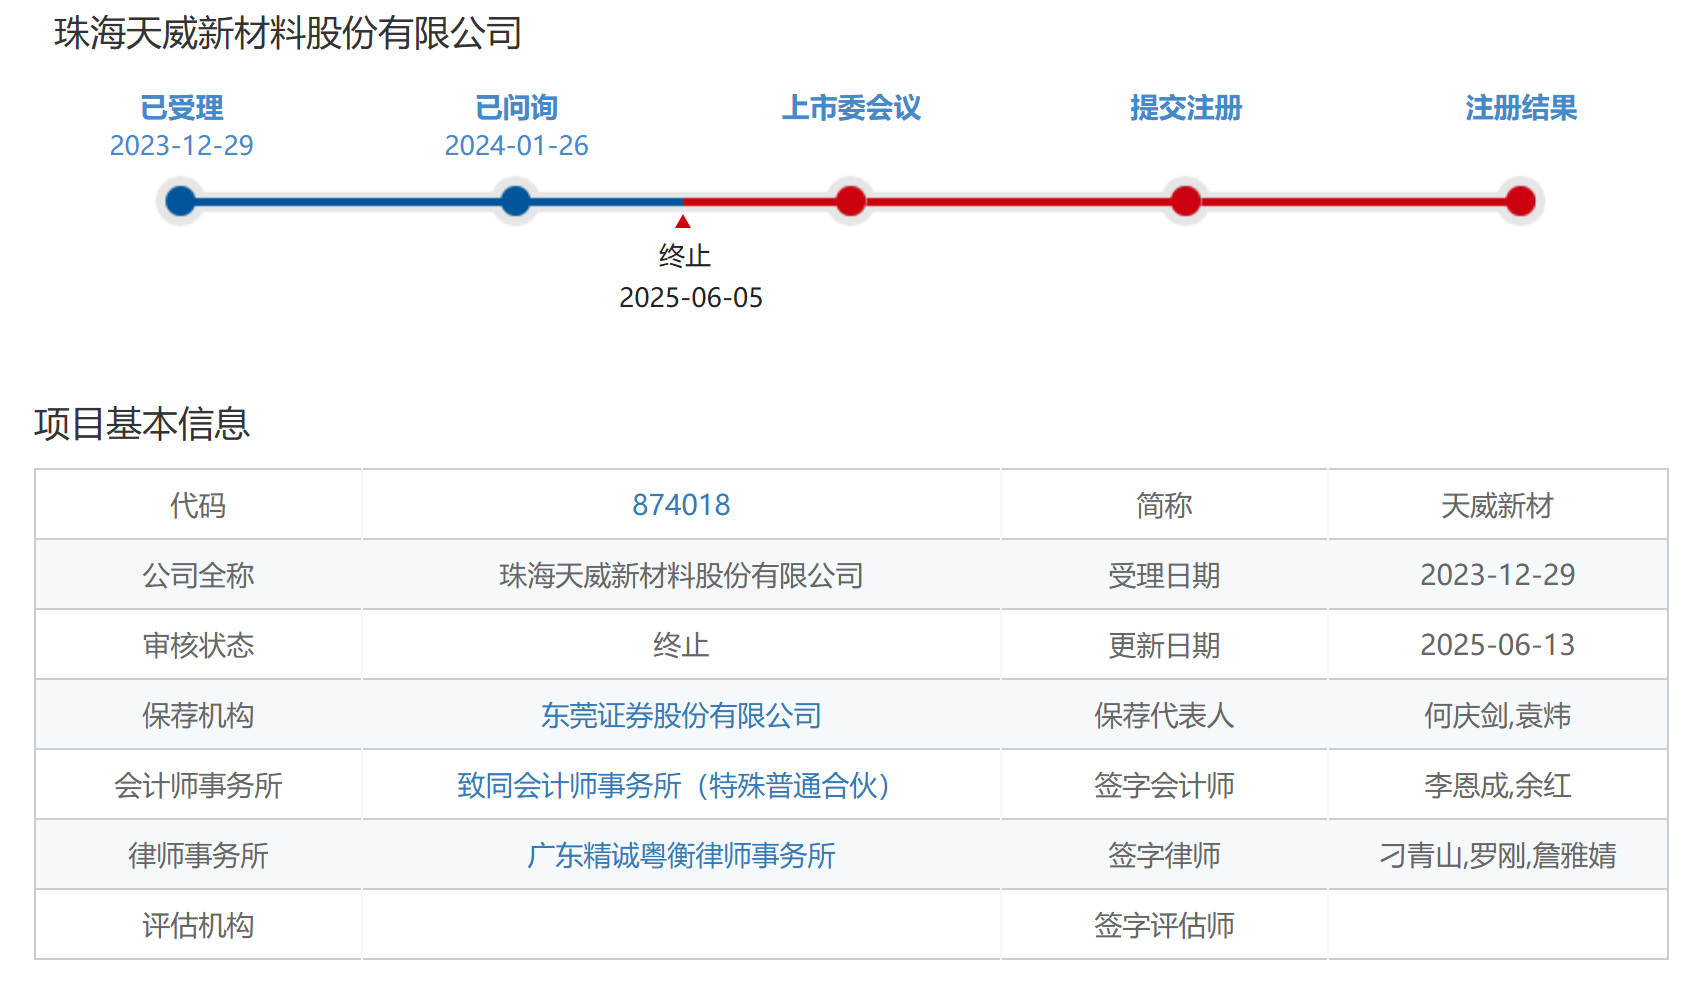Click the 上市委会议 red timeline dot
This screenshot has height=990, width=1708.
point(851,201)
